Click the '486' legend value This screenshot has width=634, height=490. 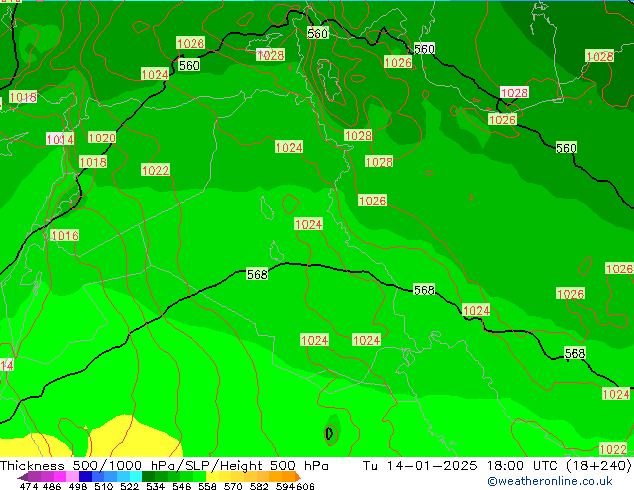pos(52,486)
